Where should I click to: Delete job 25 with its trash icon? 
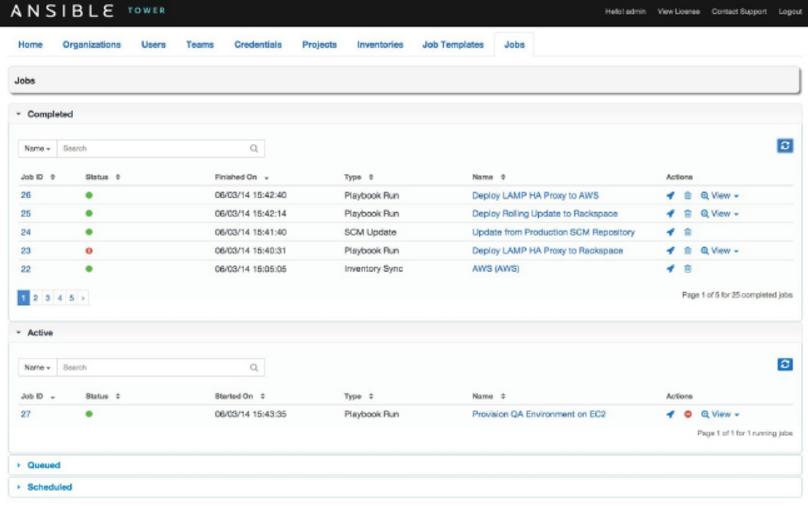point(687,213)
